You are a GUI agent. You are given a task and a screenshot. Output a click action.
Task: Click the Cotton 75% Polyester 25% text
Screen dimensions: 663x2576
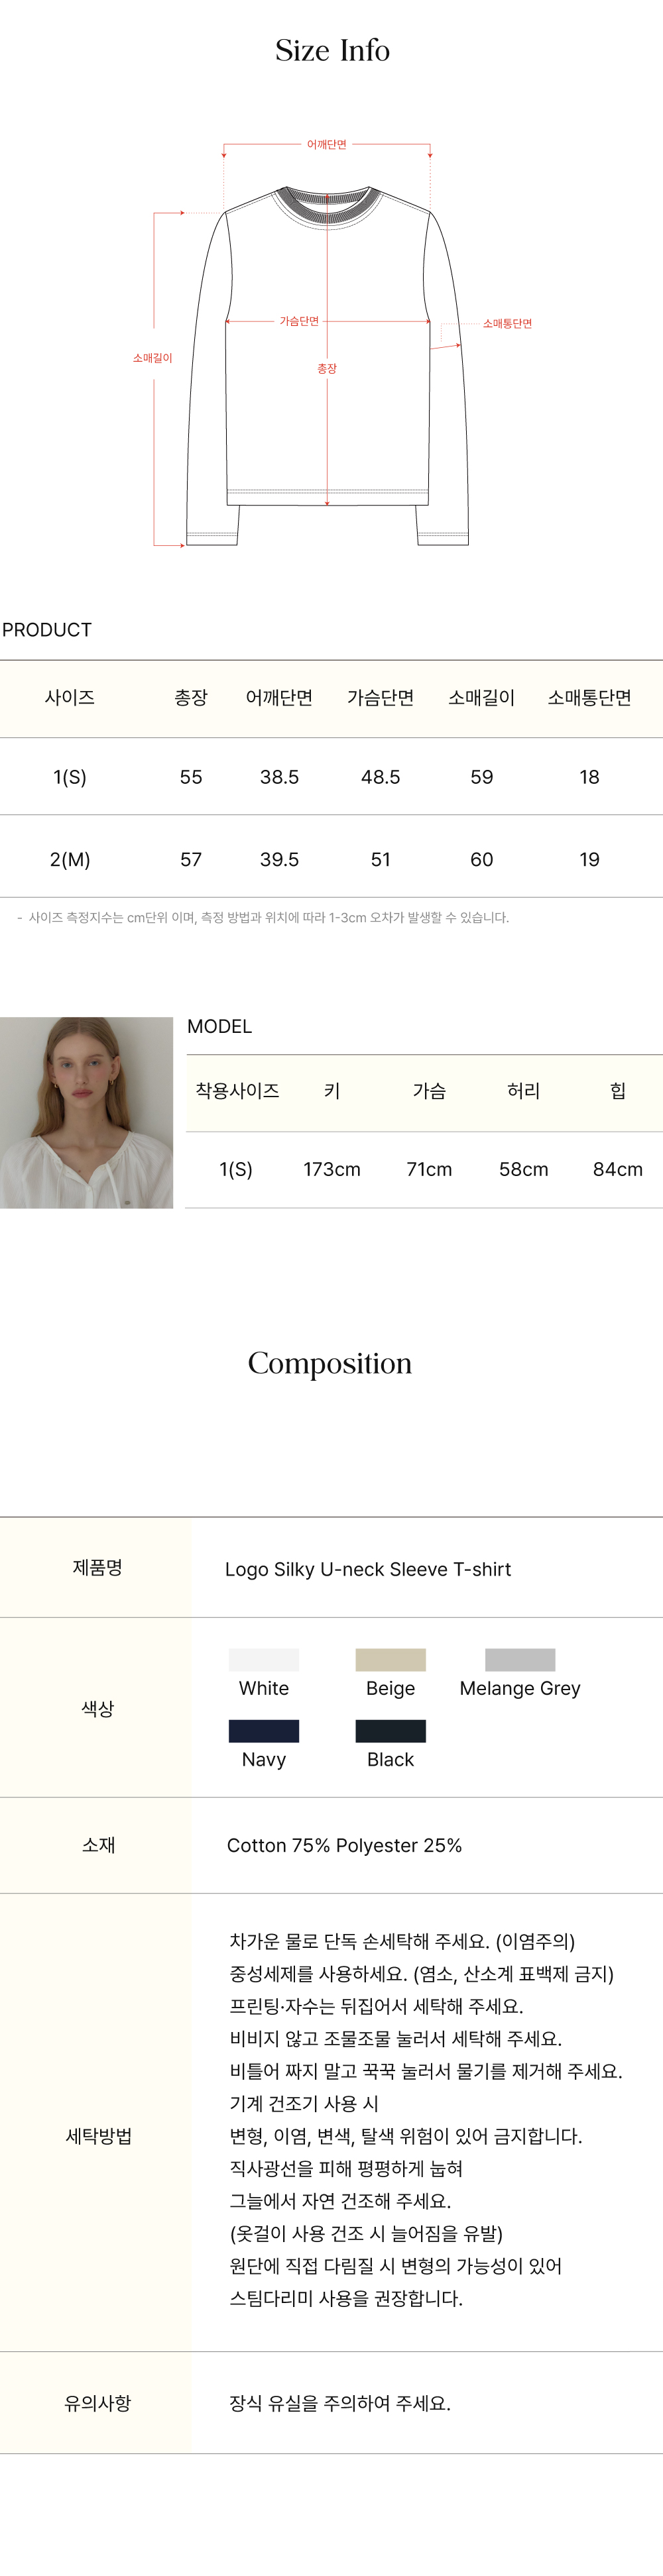click(344, 1845)
